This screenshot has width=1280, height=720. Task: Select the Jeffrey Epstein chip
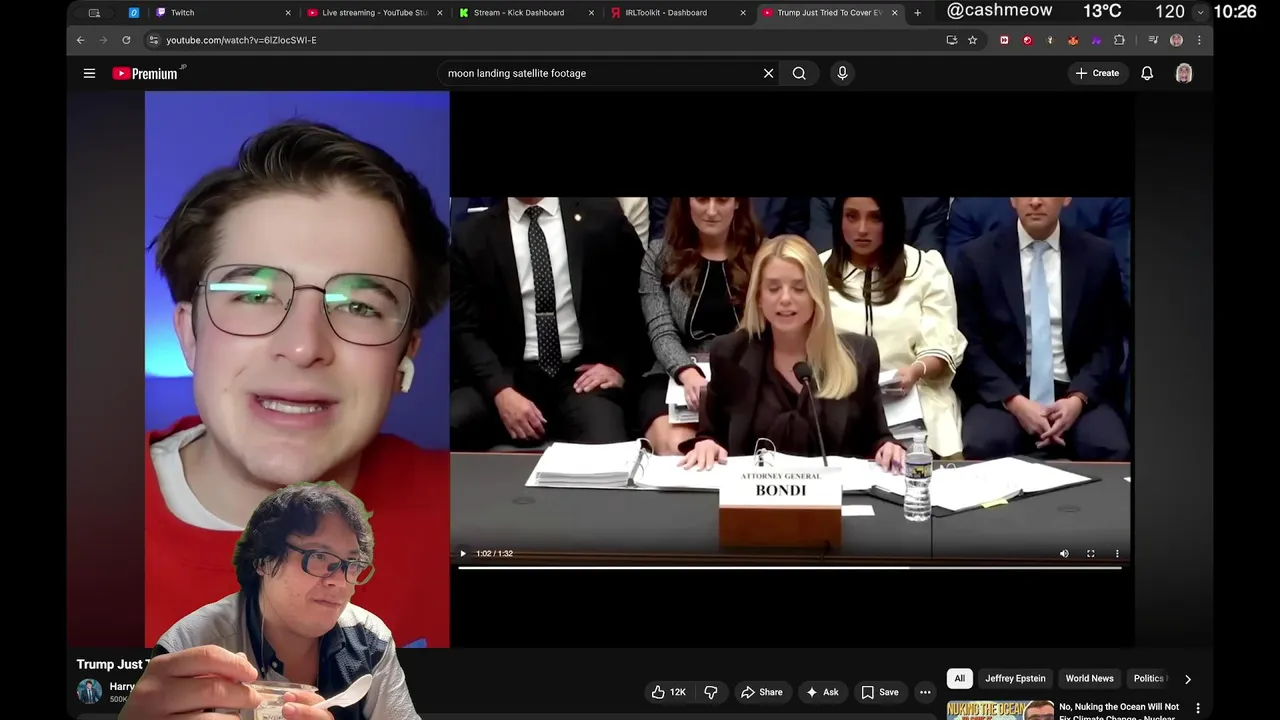click(1015, 678)
